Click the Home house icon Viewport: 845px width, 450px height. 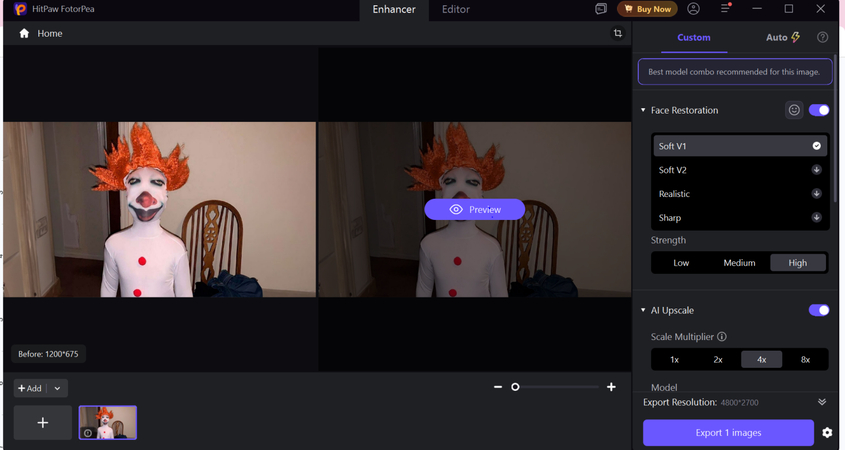coord(24,33)
